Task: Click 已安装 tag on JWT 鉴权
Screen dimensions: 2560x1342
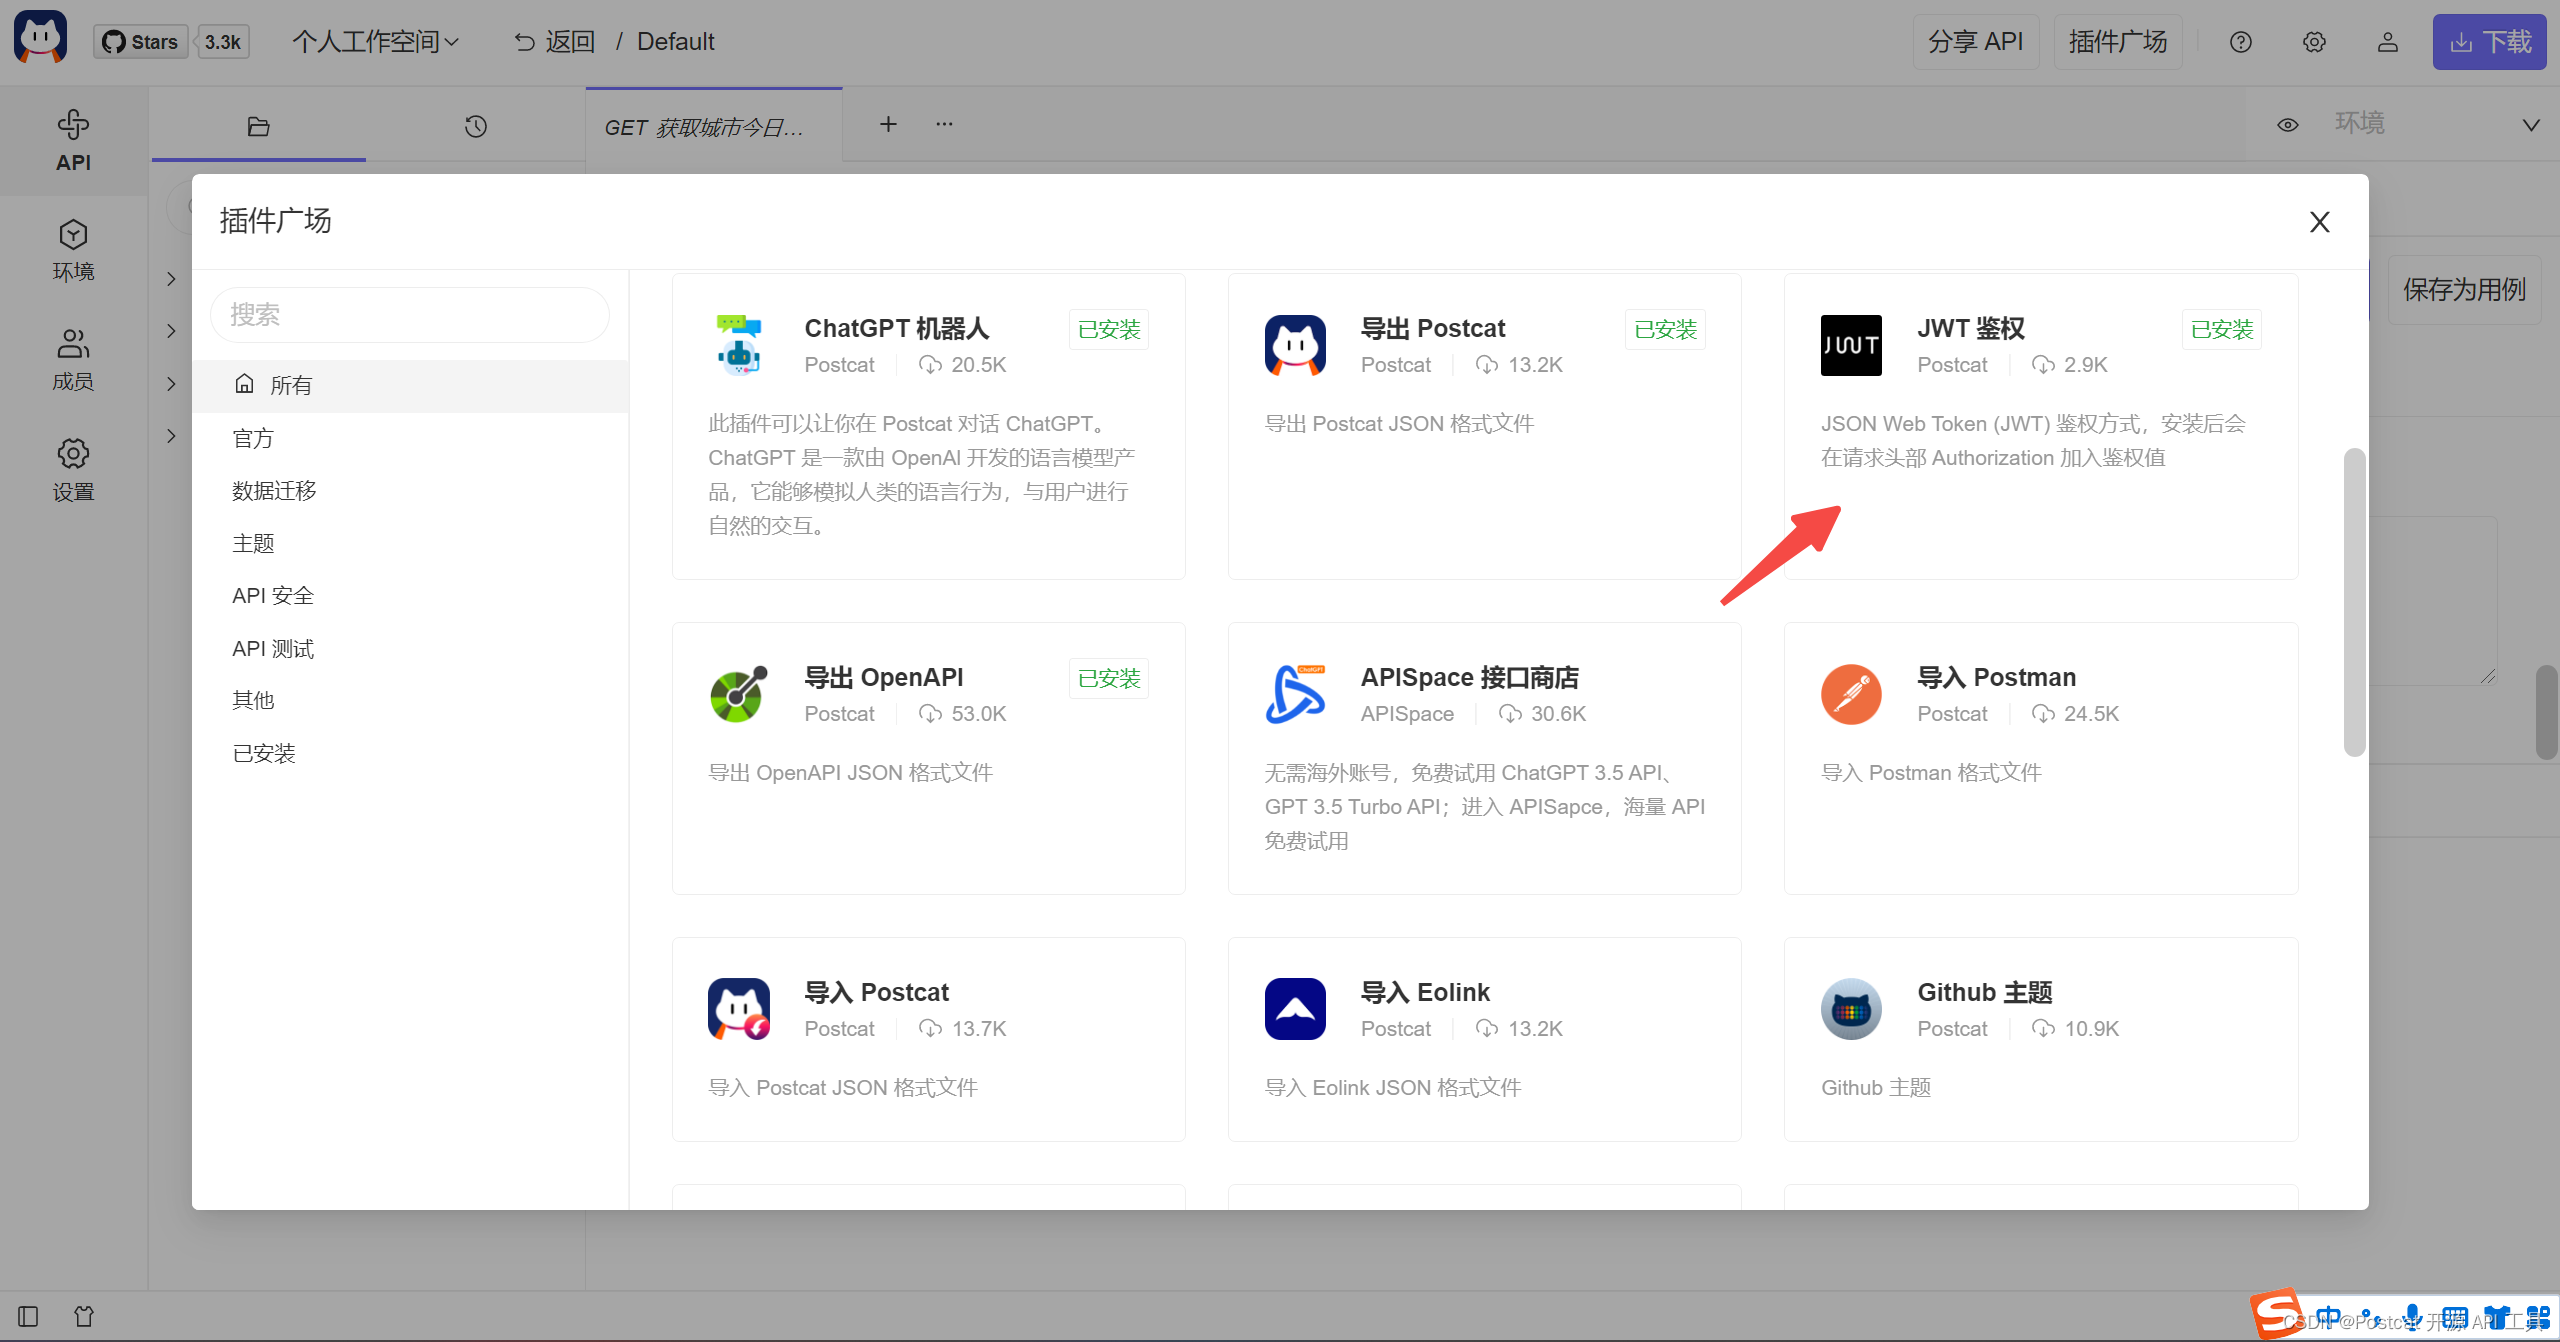Action: tap(2222, 330)
